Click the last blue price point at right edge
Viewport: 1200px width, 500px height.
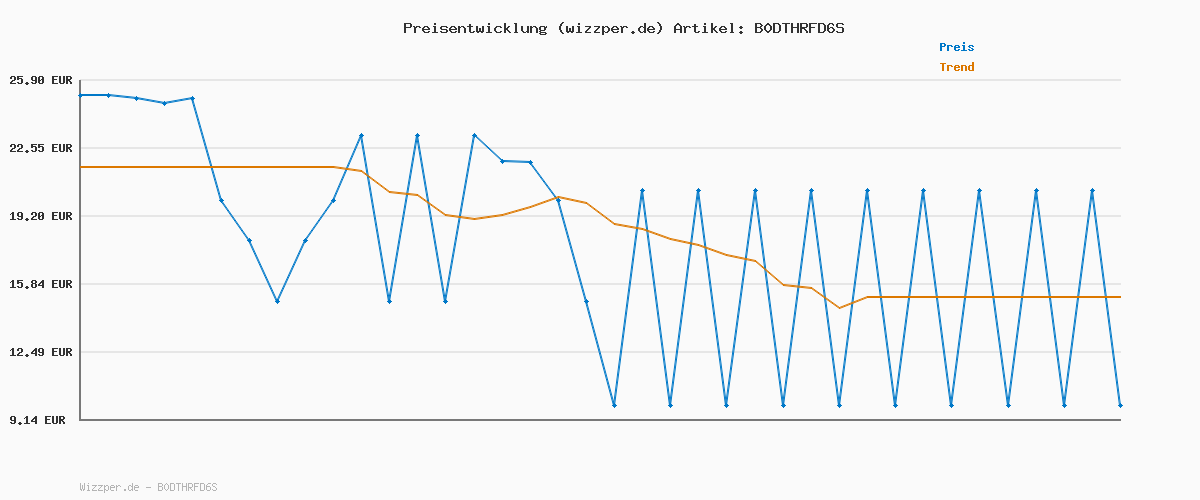(x=1120, y=405)
